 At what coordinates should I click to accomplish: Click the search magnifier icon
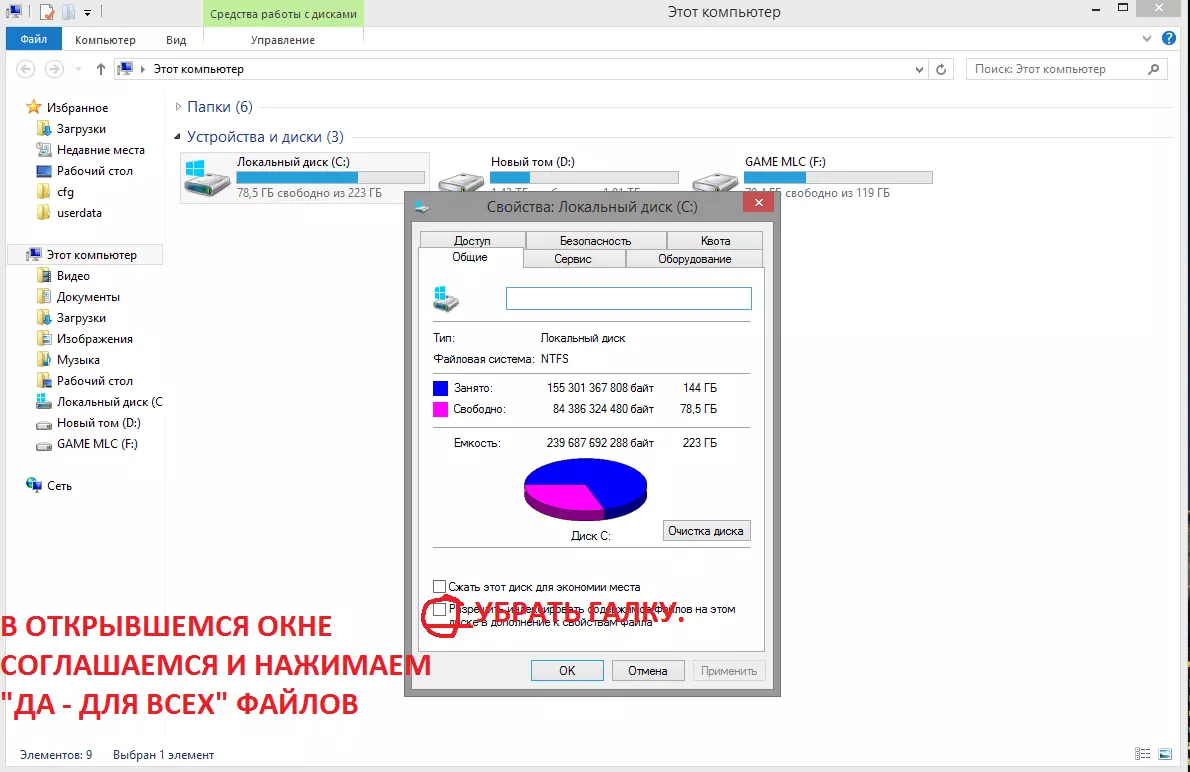pos(1154,69)
